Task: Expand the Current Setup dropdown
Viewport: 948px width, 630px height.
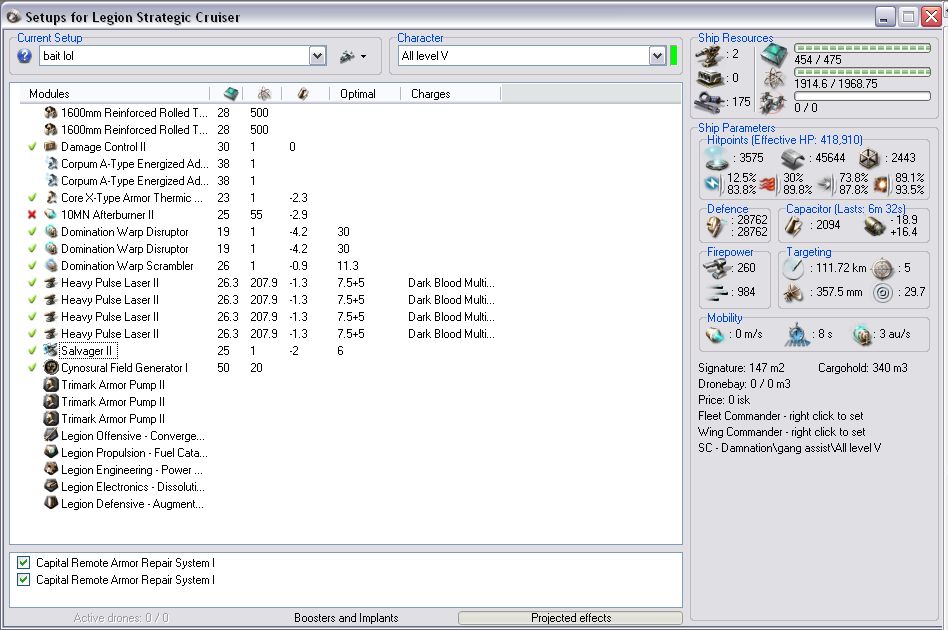Action: click(317, 56)
